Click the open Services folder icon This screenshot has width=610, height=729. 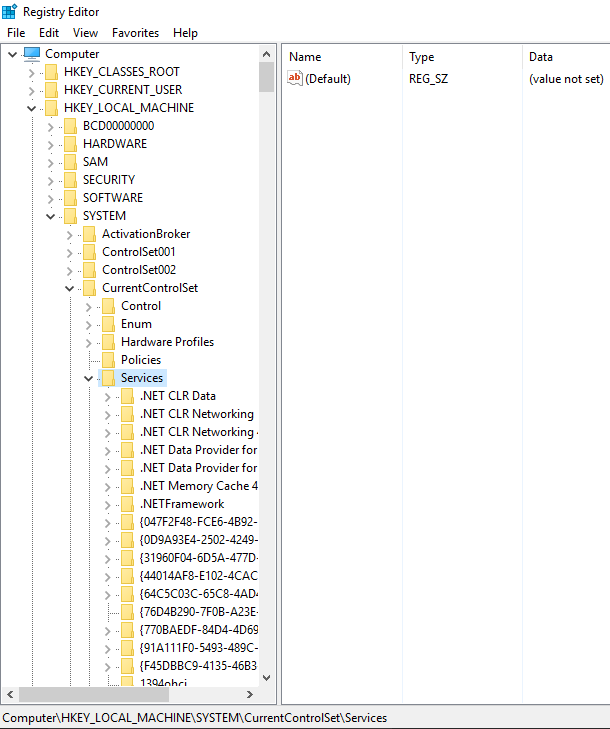[108, 378]
